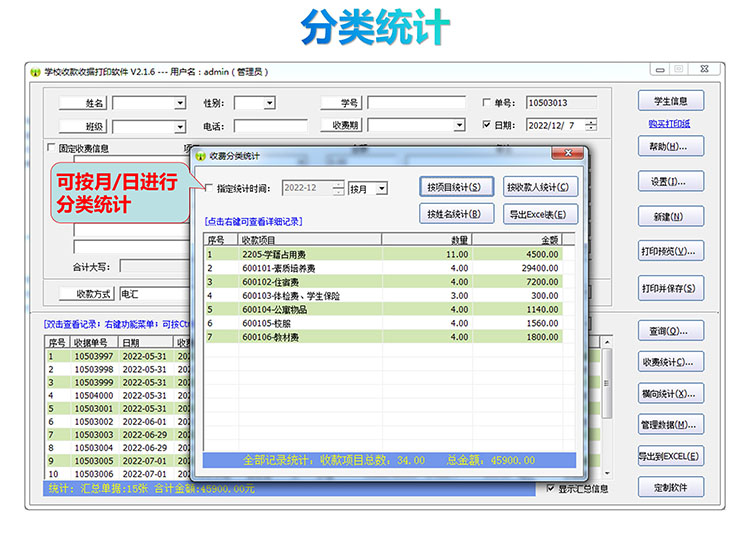The width and height of the screenshot is (750, 538).
Task: Click 收款项目 column header in dialog
Action: point(309,240)
